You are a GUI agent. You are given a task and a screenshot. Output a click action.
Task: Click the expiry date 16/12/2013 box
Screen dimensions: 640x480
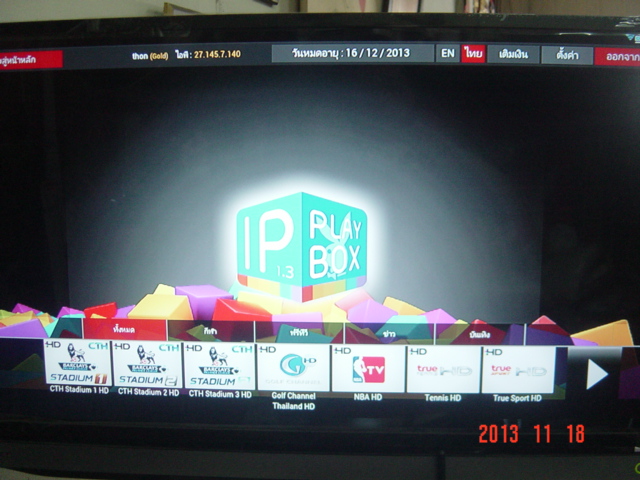(353, 53)
